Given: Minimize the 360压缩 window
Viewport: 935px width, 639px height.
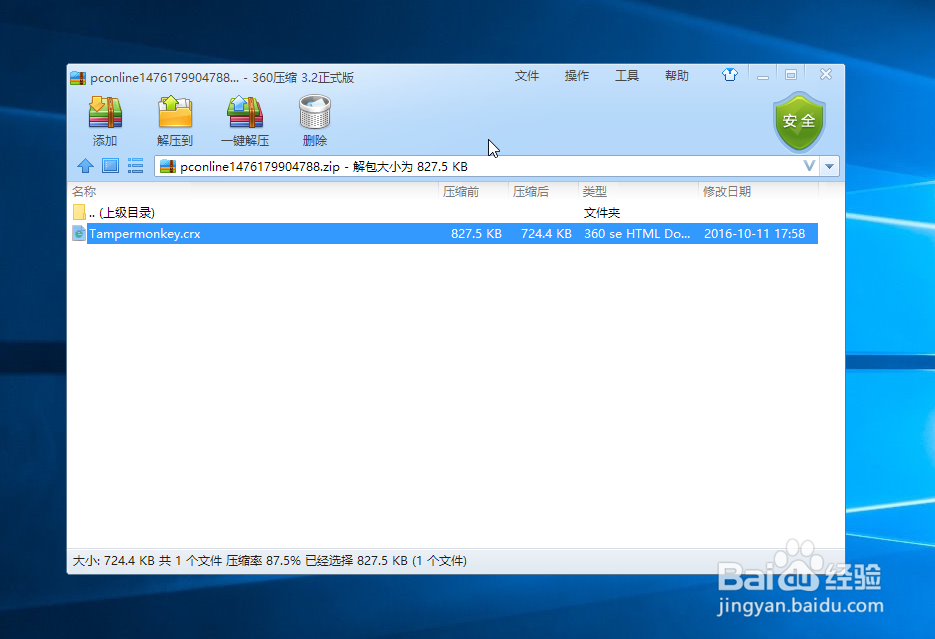Looking at the screenshot, I should pyautogui.click(x=763, y=75).
